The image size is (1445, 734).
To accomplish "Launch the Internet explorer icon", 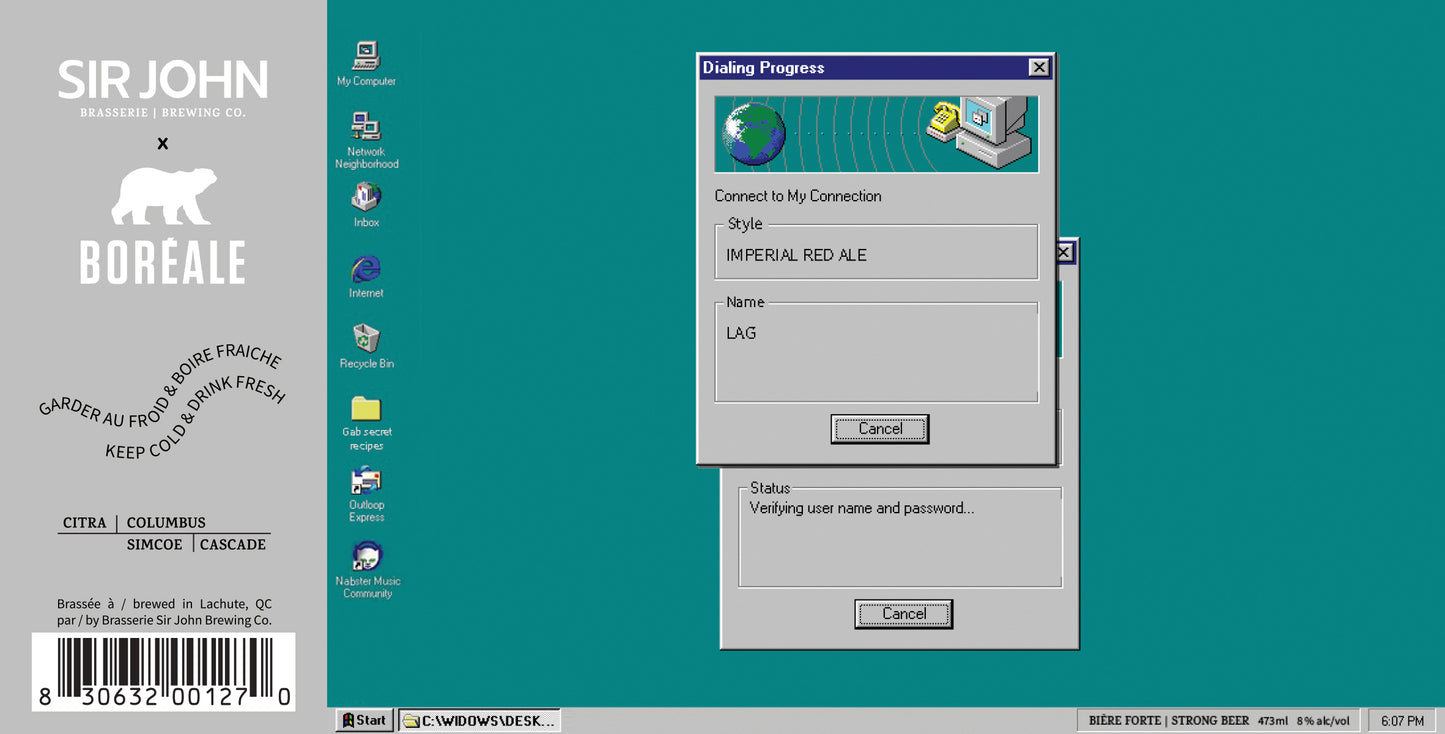I will pyautogui.click(x=366, y=270).
